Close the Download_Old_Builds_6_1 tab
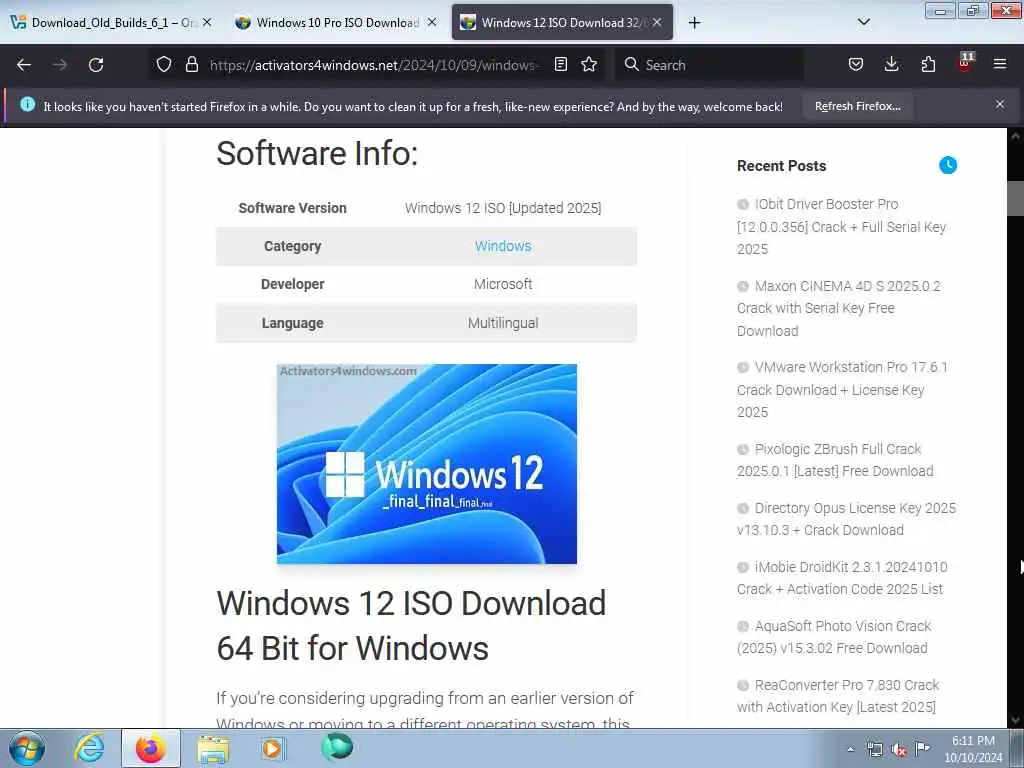The height and width of the screenshot is (768, 1024). coord(207,22)
